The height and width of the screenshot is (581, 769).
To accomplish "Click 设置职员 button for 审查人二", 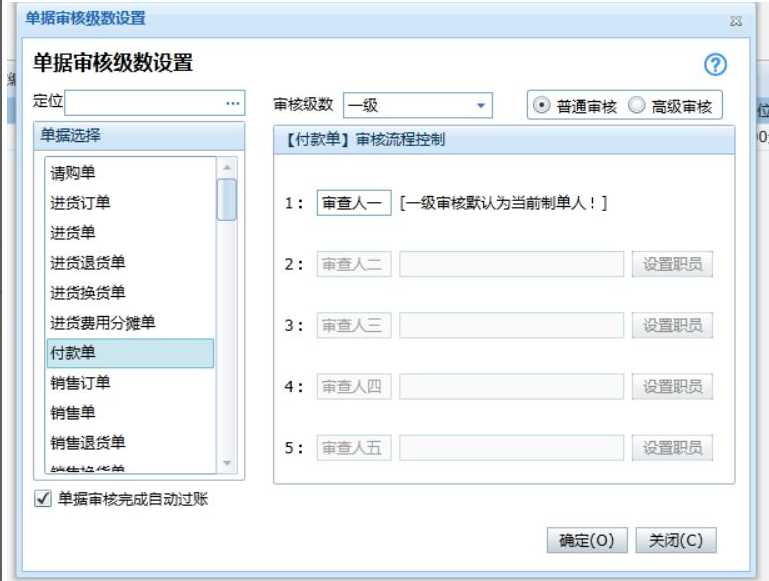I will 672,264.
